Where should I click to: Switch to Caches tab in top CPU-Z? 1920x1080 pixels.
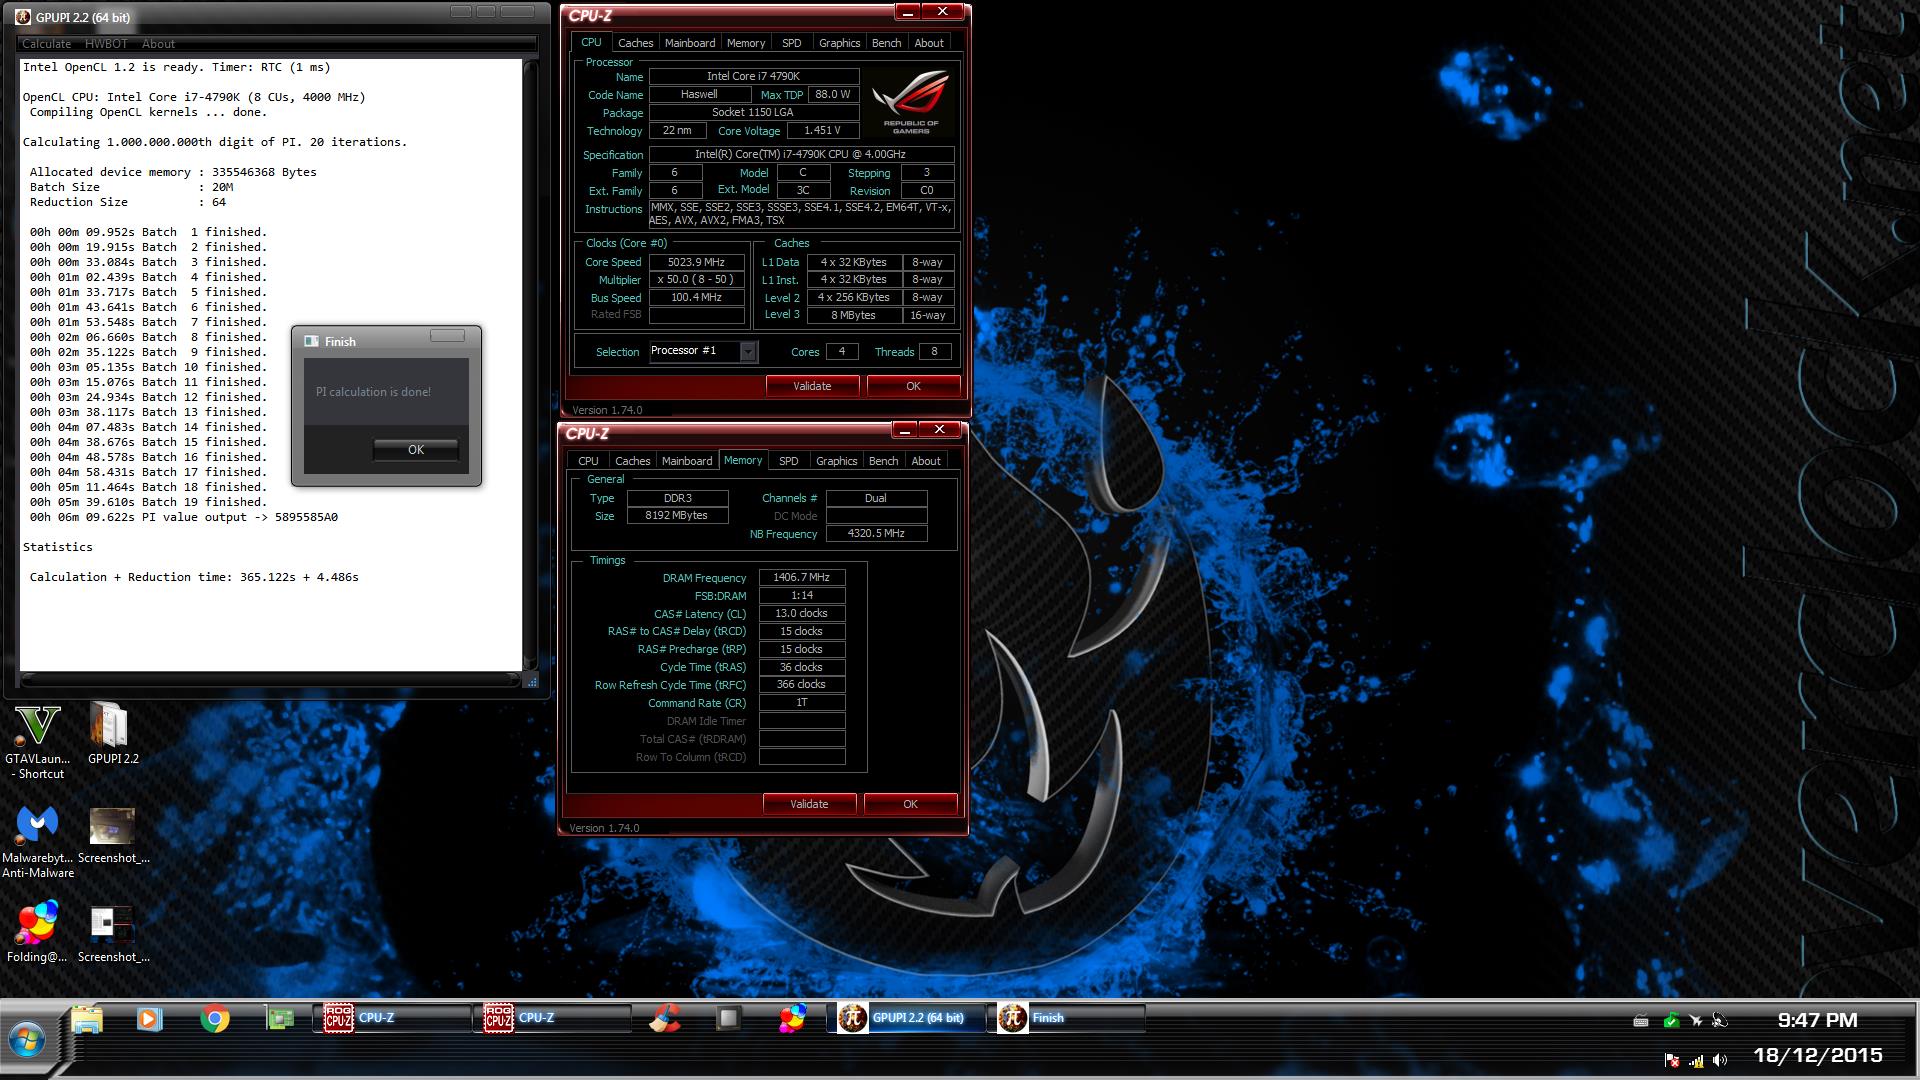tap(635, 43)
